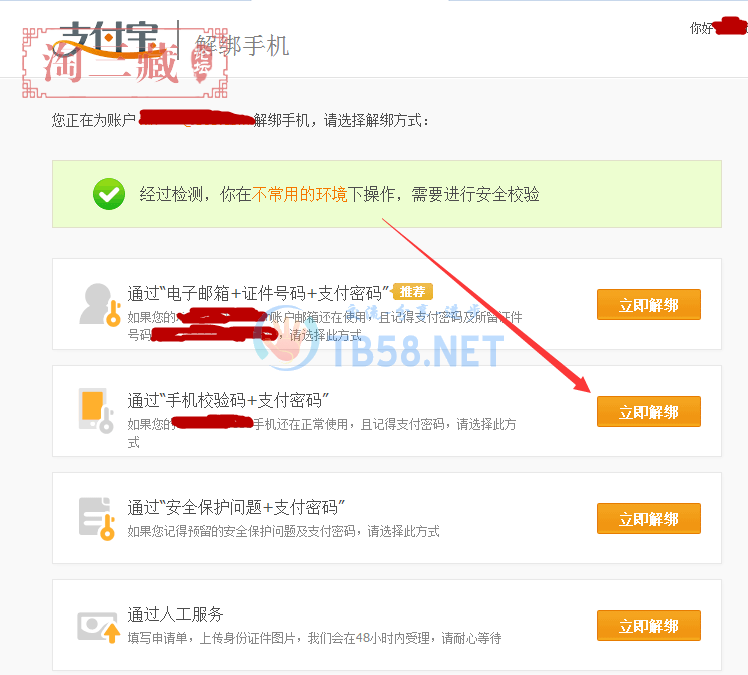Viewport: 748px width, 675px height.
Task: Click the green checkmark success icon
Action: click(109, 194)
